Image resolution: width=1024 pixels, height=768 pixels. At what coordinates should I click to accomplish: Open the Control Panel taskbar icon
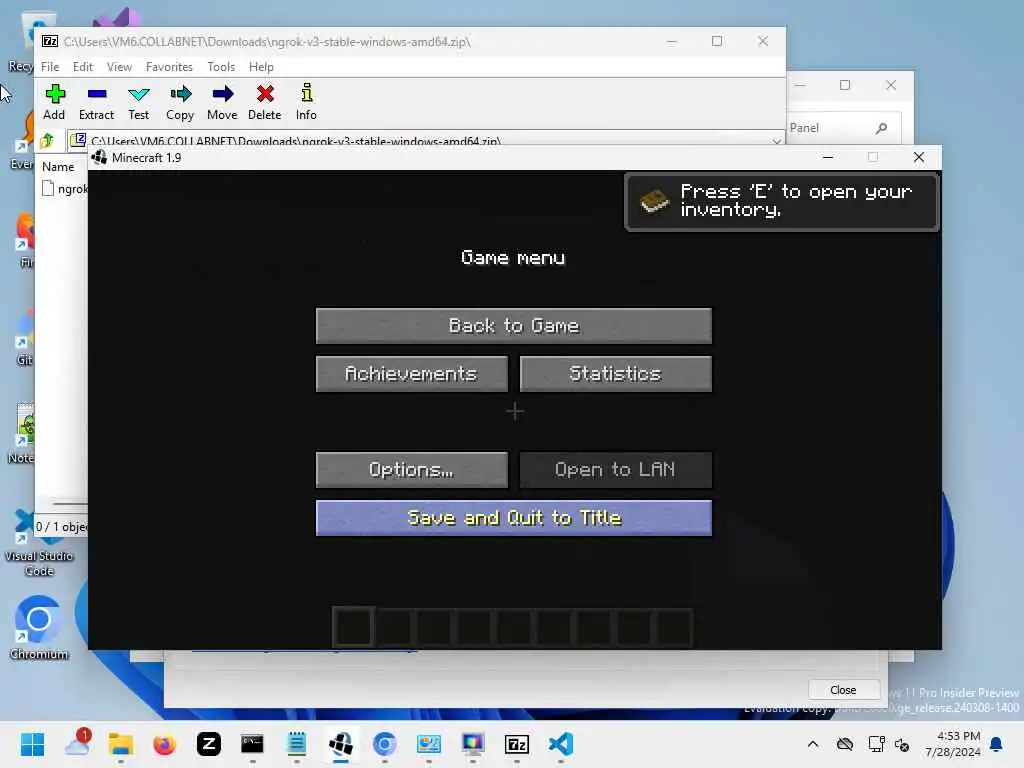coord(429,744)
